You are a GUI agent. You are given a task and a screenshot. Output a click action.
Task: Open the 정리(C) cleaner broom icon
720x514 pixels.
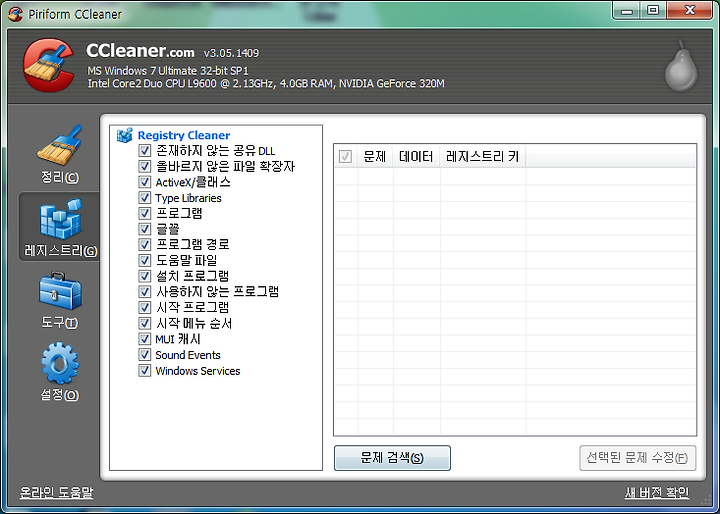[x=60, y=145]
